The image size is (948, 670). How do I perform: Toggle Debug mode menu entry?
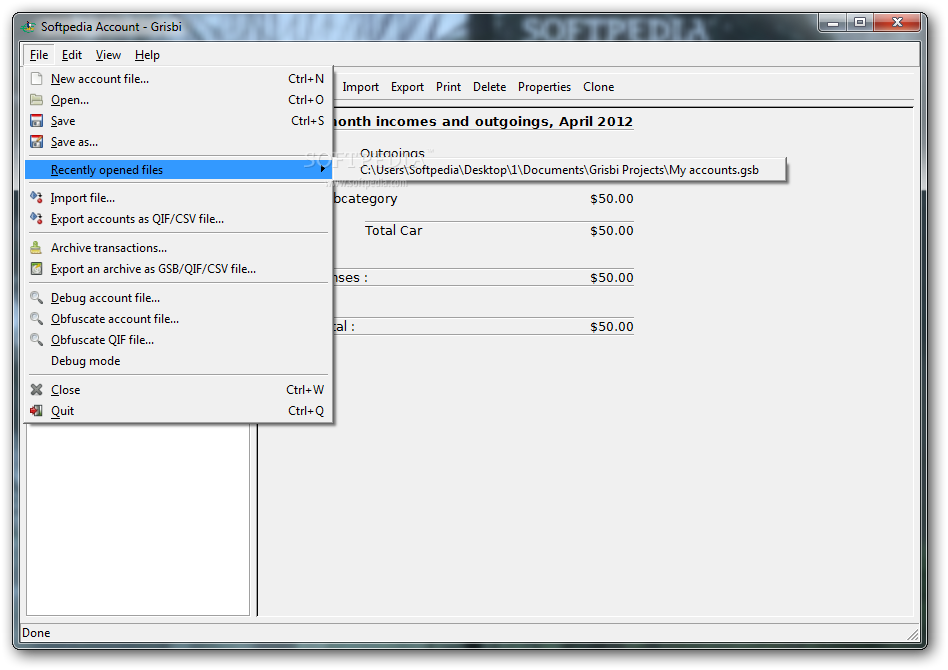point(178,361)
